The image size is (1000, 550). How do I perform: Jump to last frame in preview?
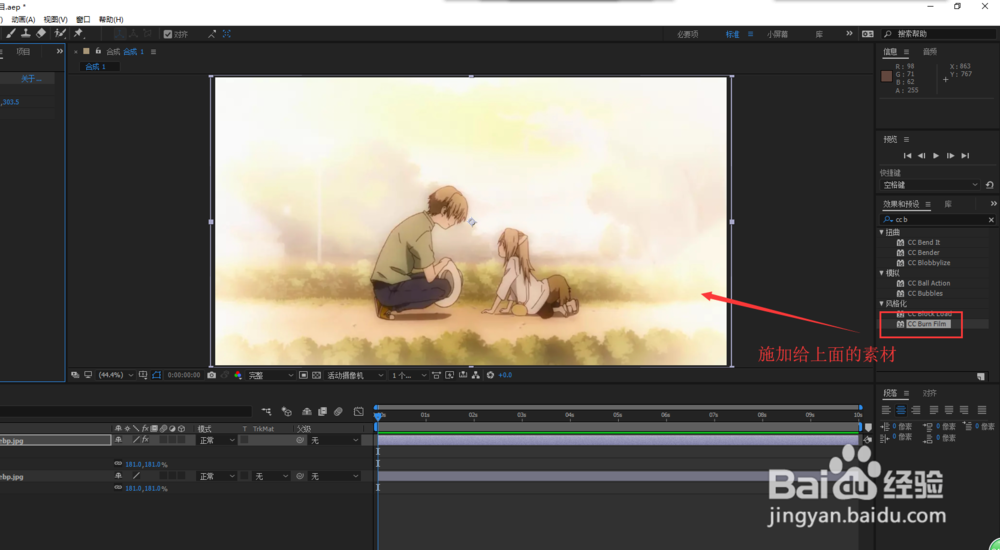coord(965,156)
